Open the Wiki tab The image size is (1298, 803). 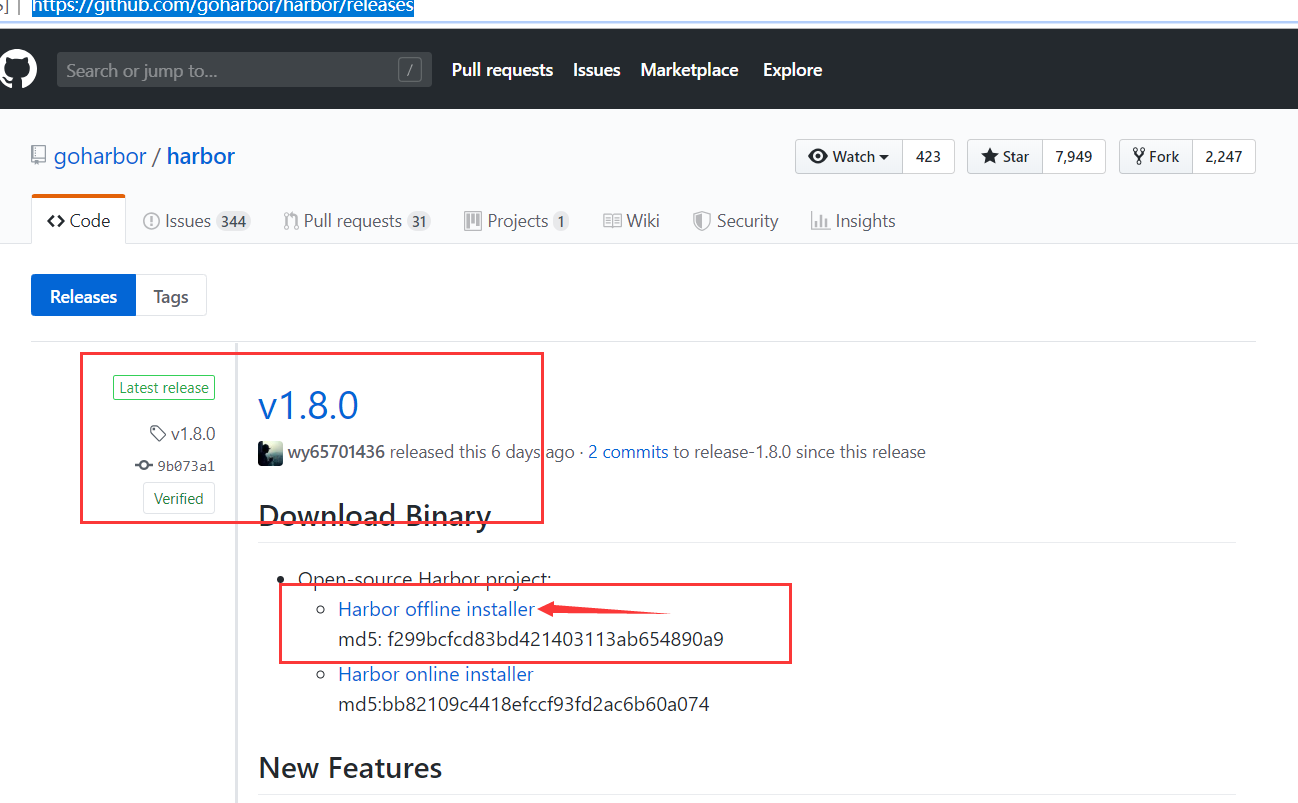(631, 221)
